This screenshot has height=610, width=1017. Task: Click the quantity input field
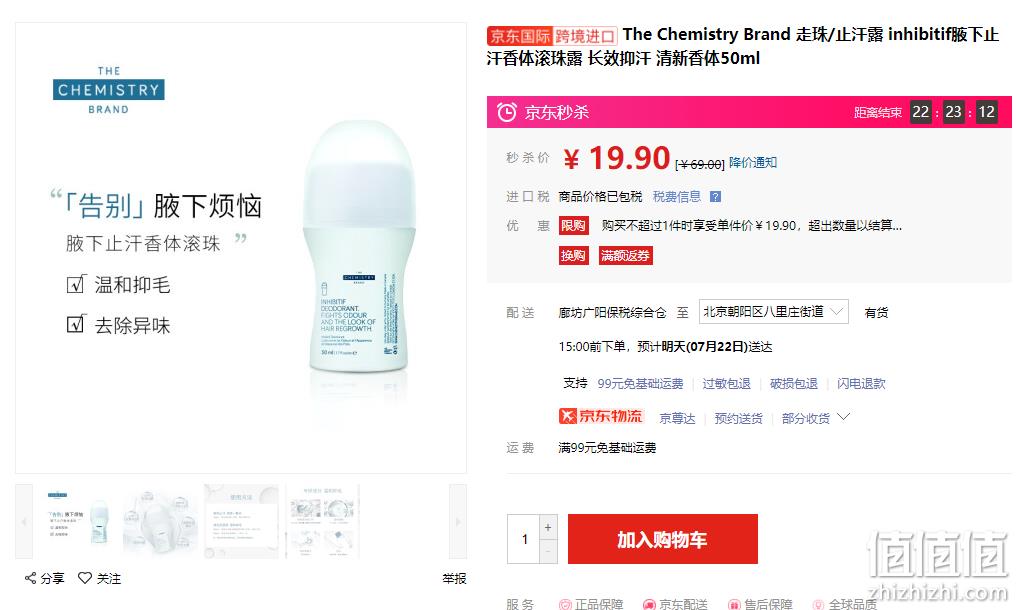(x=523, y=539)
